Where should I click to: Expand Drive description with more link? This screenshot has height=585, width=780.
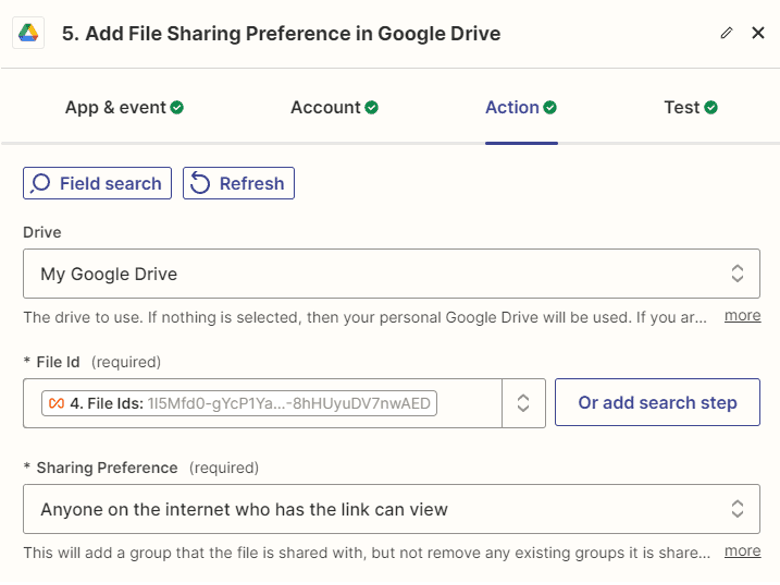click(x=742, y=316)
